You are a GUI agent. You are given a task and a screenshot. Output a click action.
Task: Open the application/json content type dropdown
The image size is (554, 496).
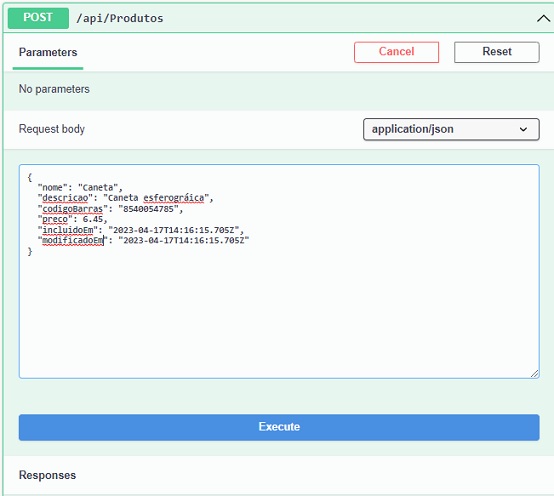coord(451,129)
